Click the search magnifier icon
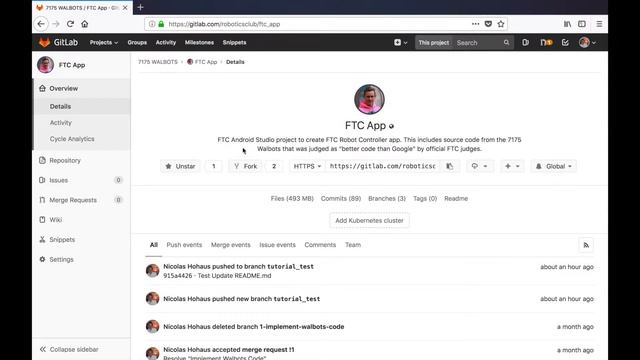The image size is (640, 360). pos(506,42)
